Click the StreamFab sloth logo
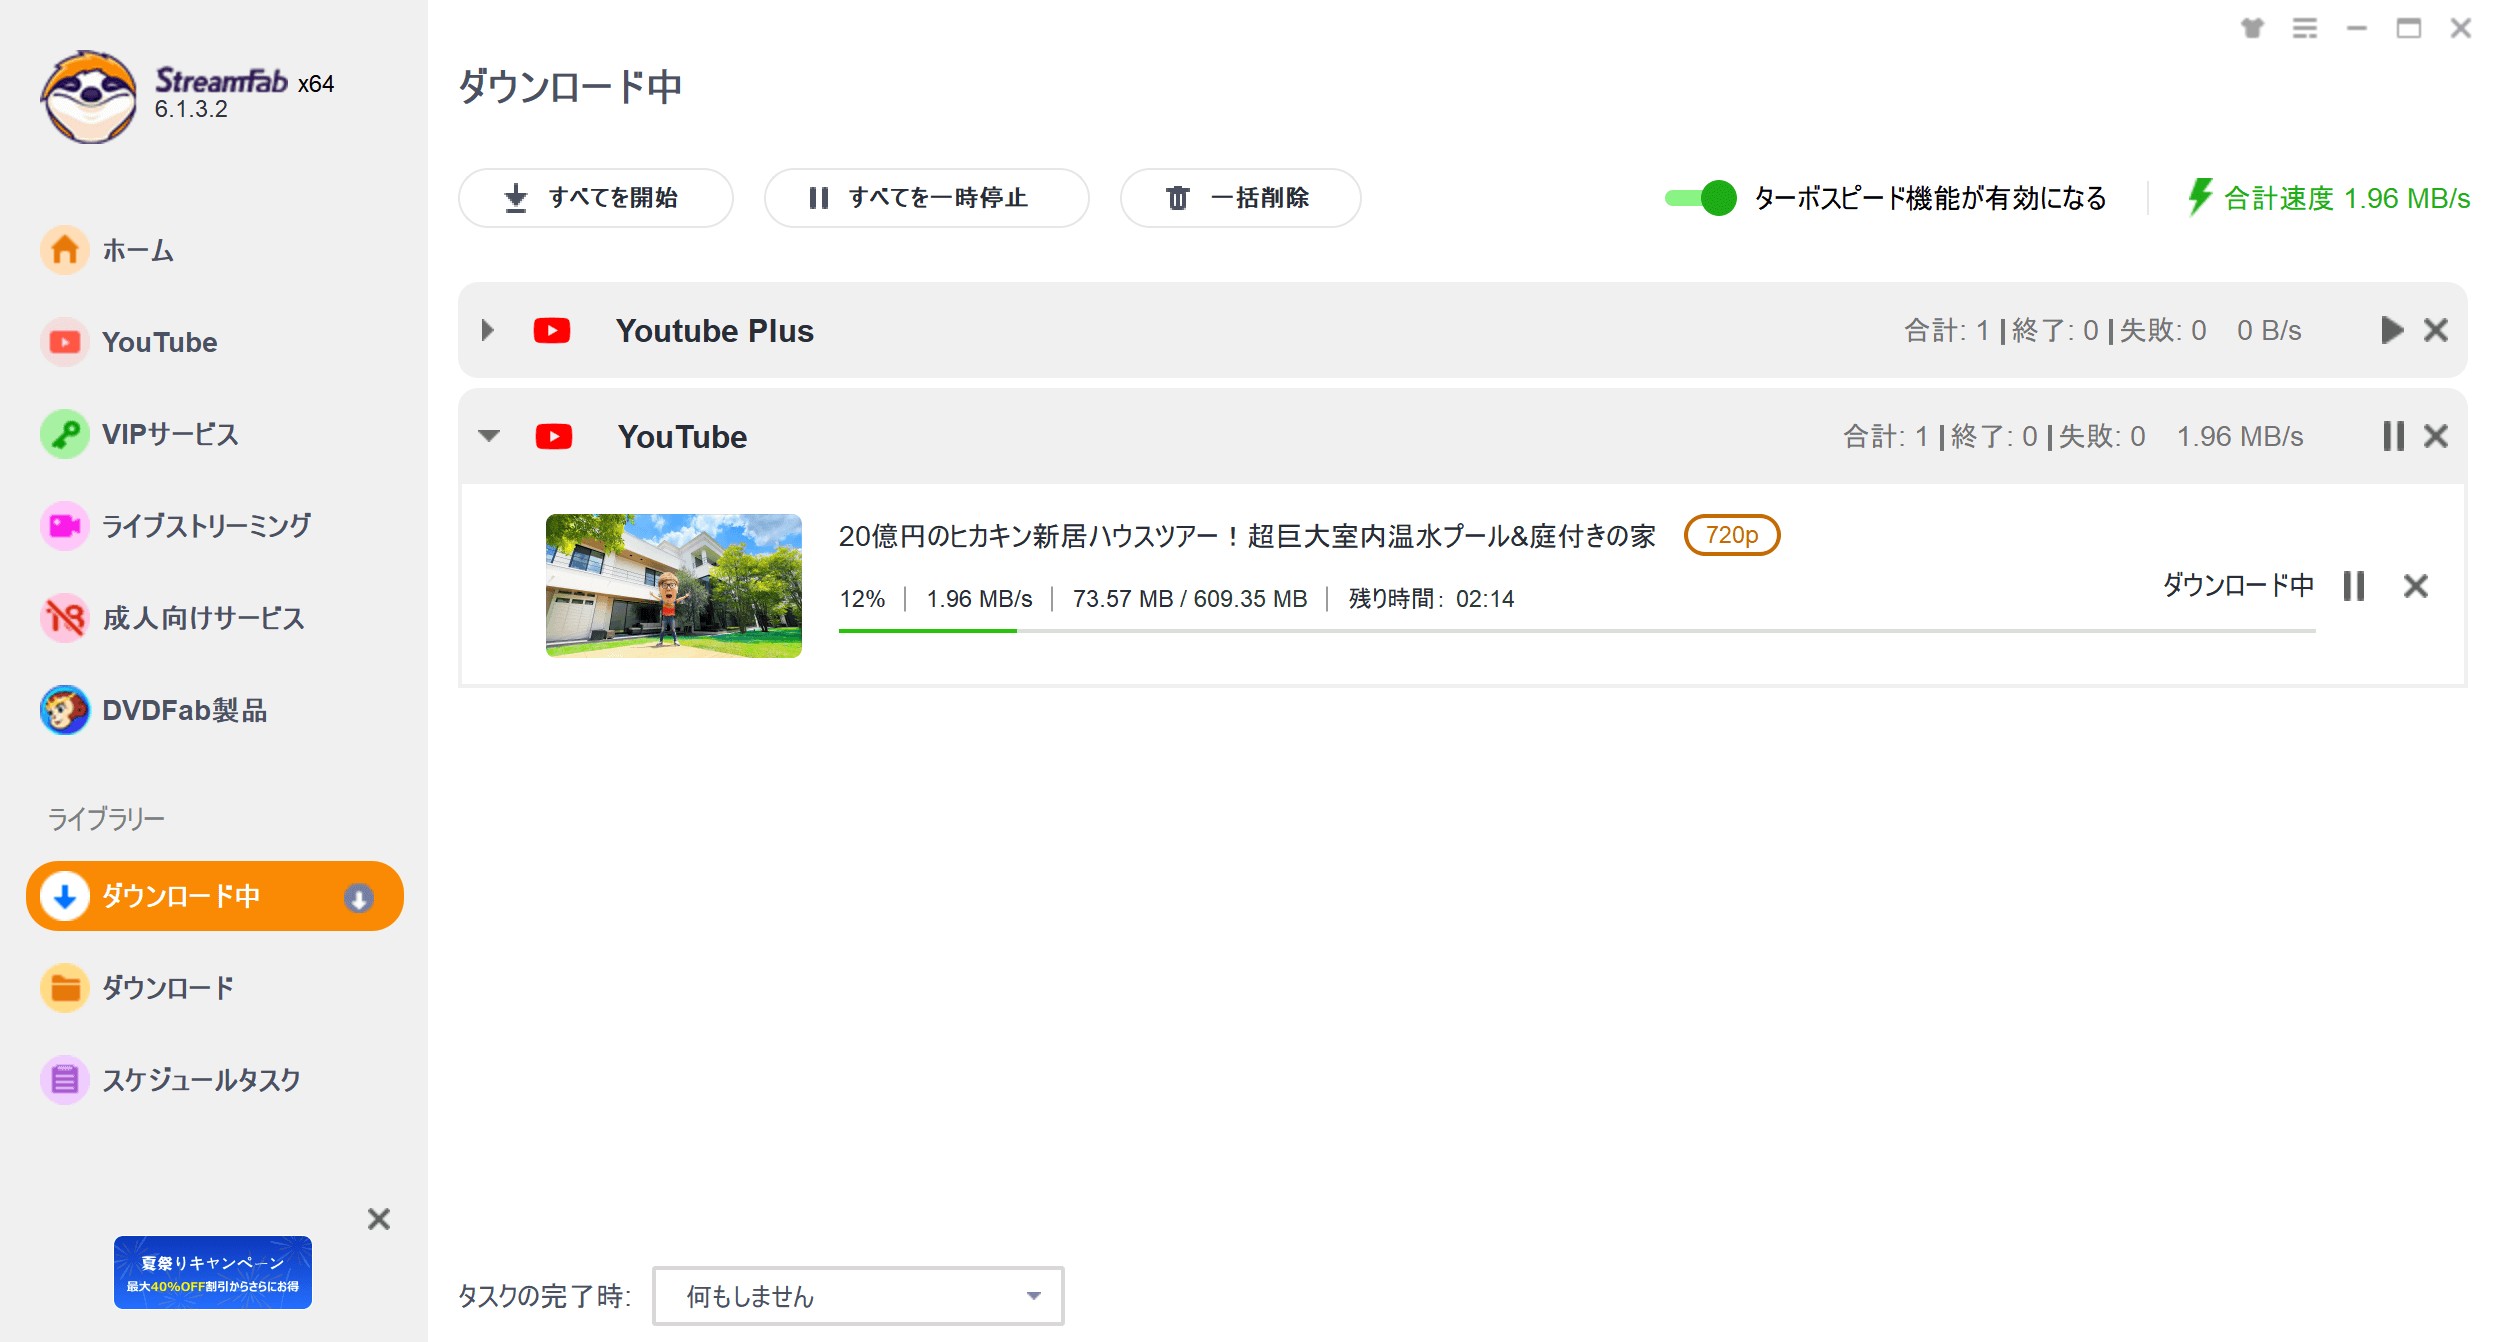Screen dimensions: 2494x1342 click(x=89, y=97)
